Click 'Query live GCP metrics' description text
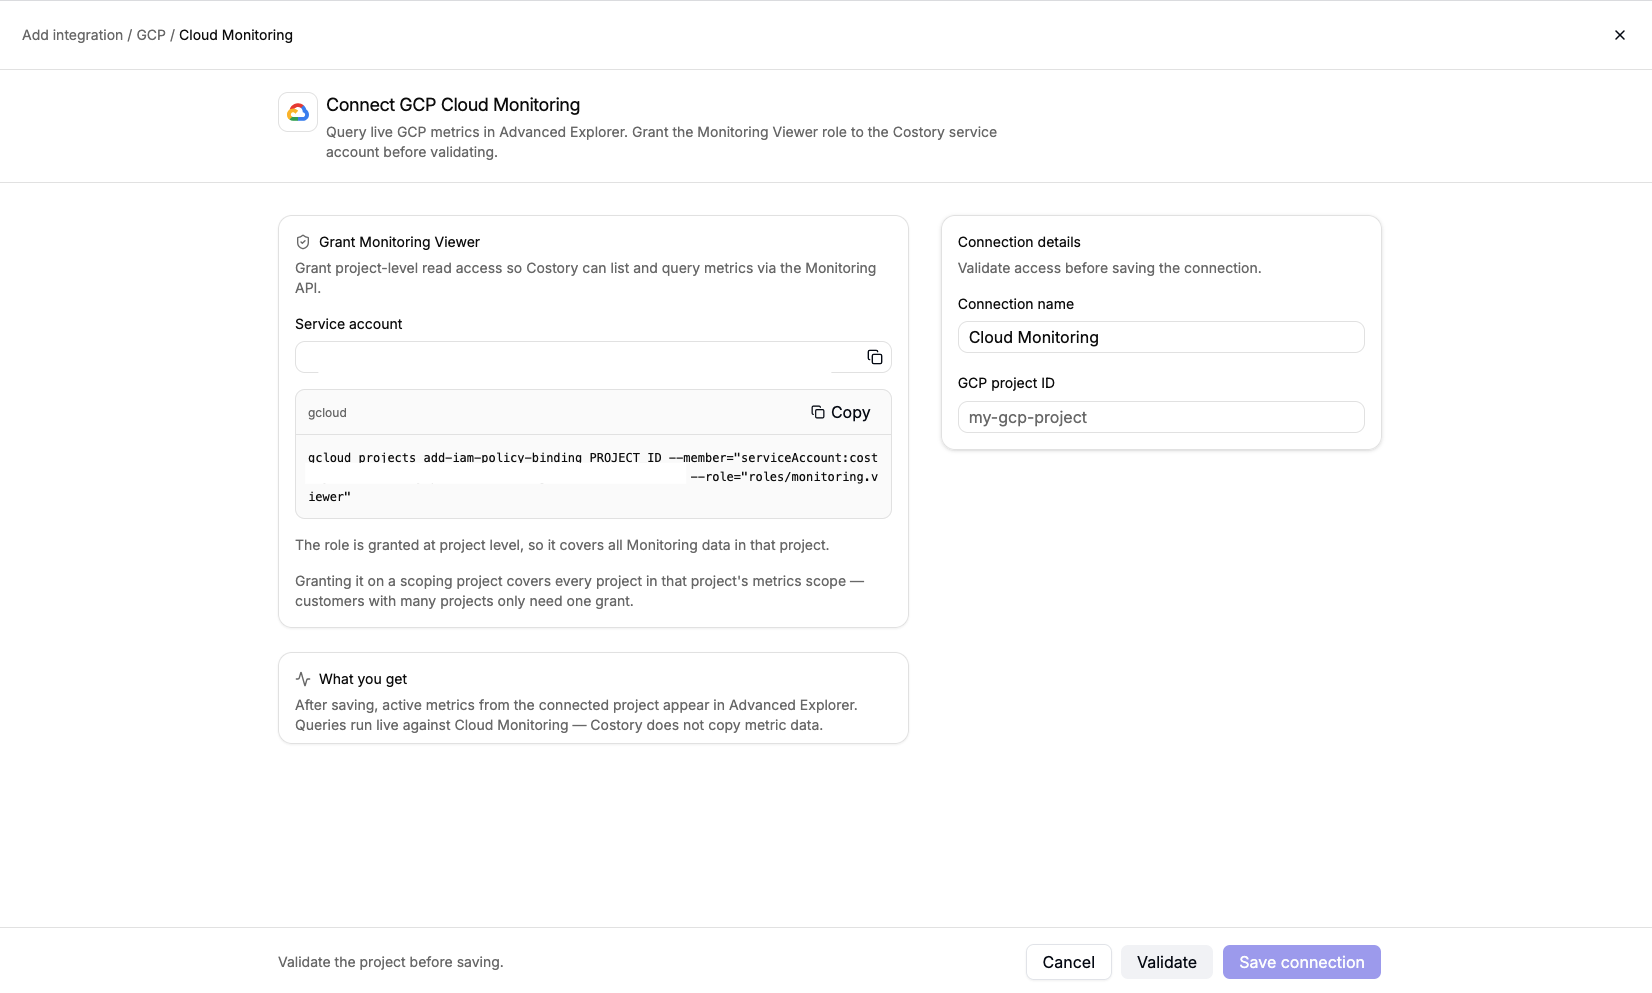 pyautogui.click(x=661, y=142)
